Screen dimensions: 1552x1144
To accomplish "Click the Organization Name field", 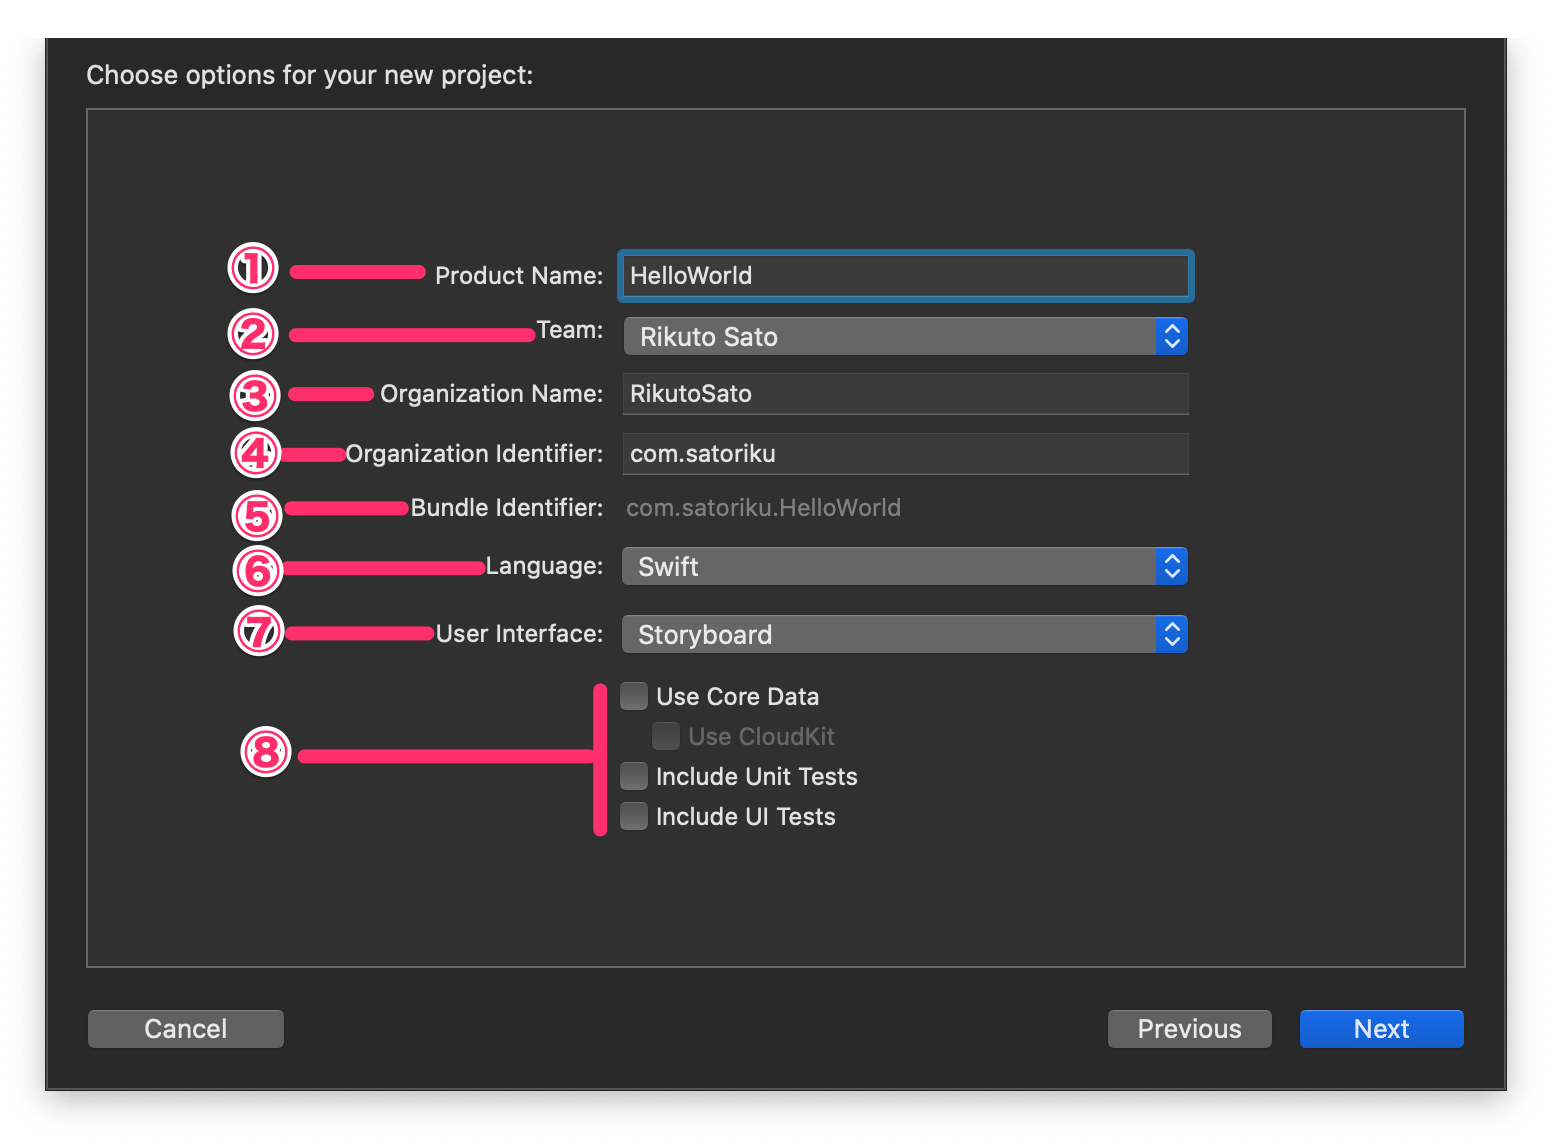I will (x=905, y=394).
